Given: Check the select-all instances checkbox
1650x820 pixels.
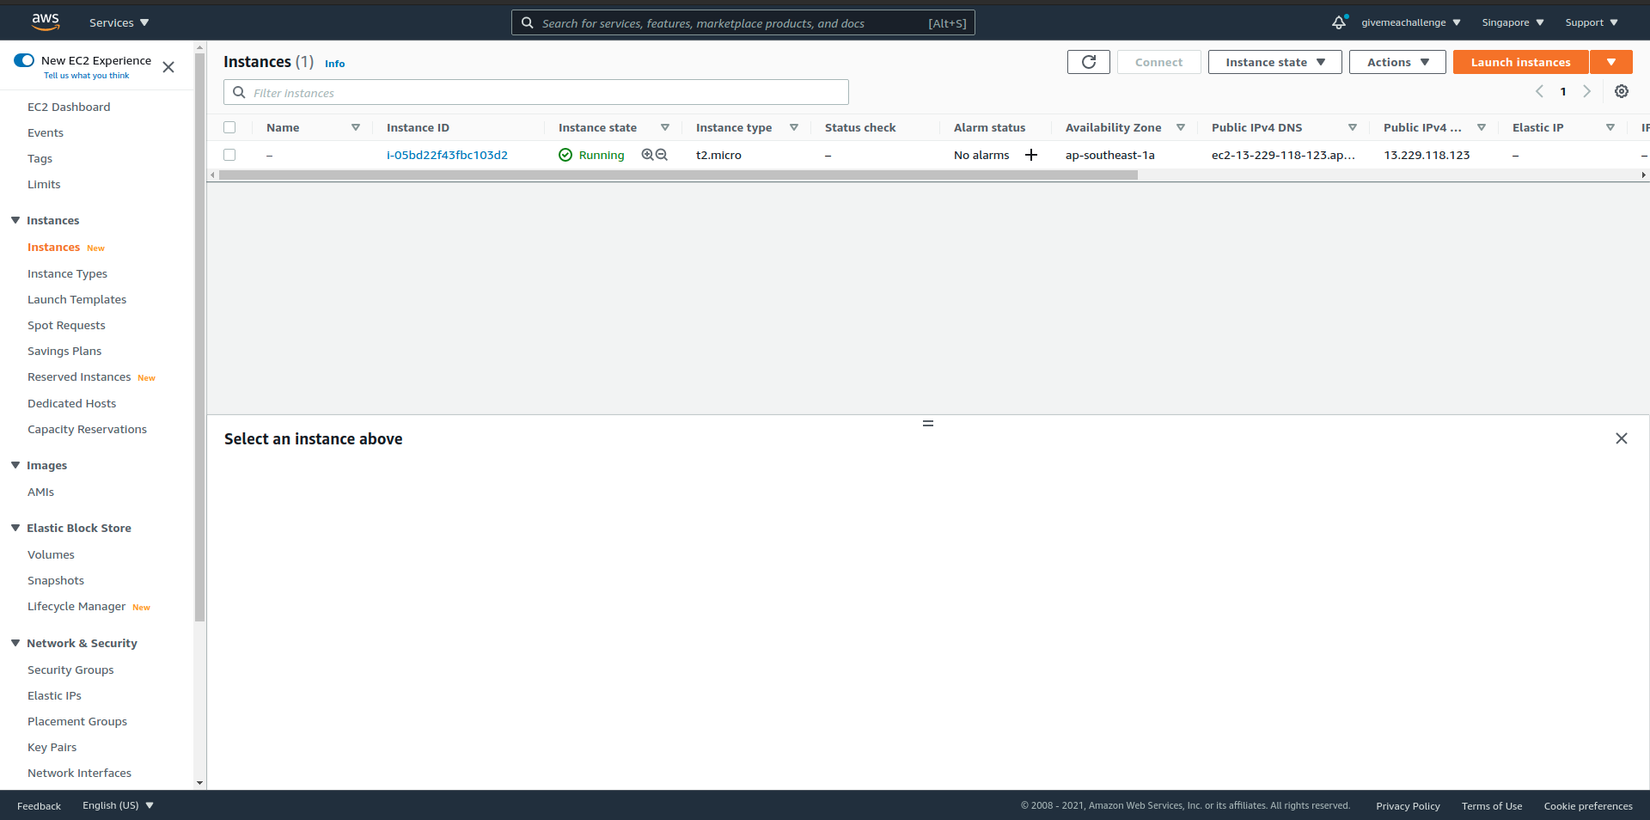Looking at the screenshot, I should tap(230, 128).
